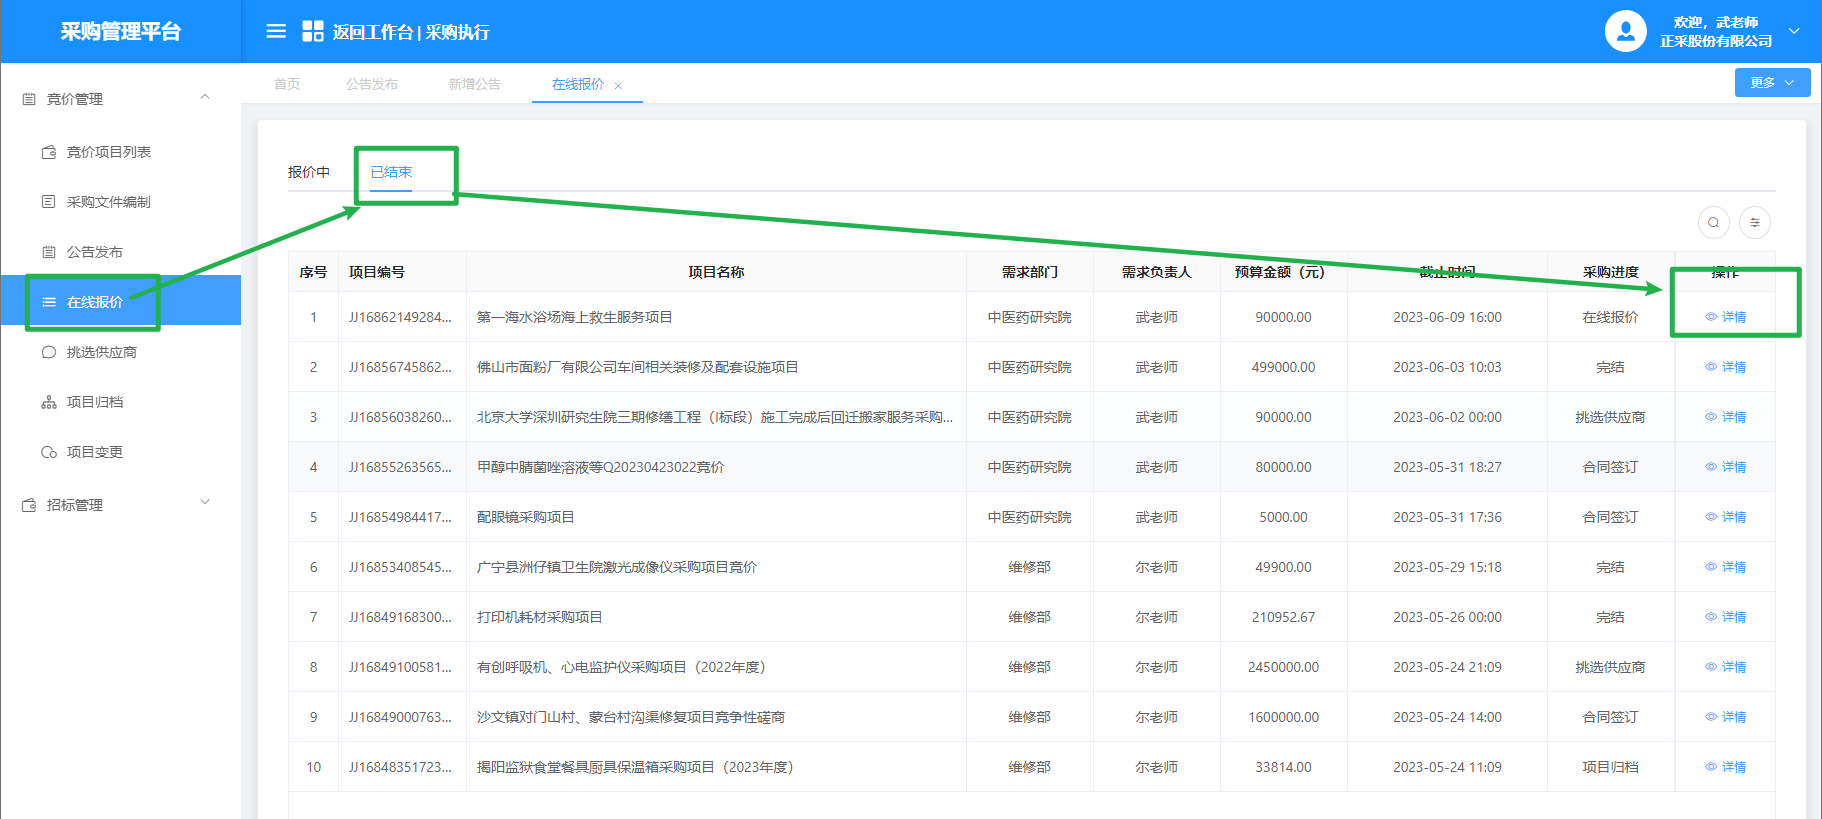Click the user avatar icon
The height and width of the screenshot is (819, 1822).
click(x=1625, y=31)
